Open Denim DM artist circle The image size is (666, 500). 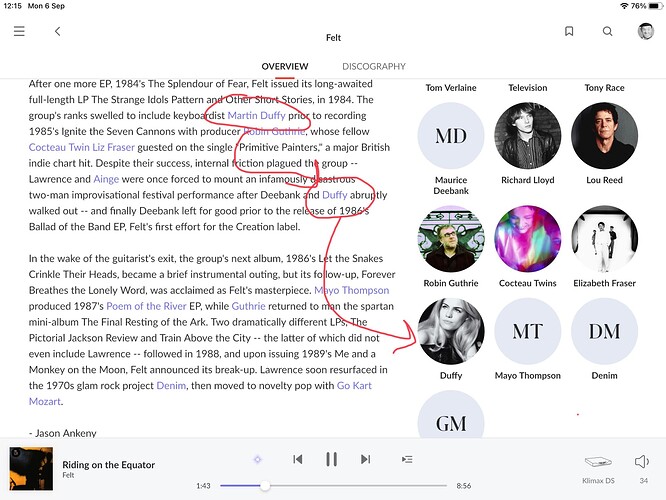click(604, 331)
